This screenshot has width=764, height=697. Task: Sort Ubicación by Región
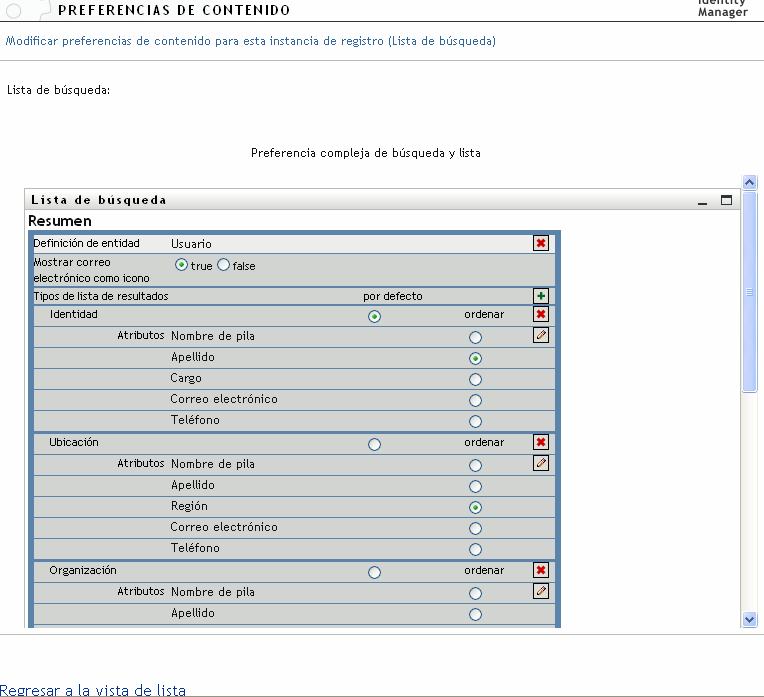(x=476, y=507)
